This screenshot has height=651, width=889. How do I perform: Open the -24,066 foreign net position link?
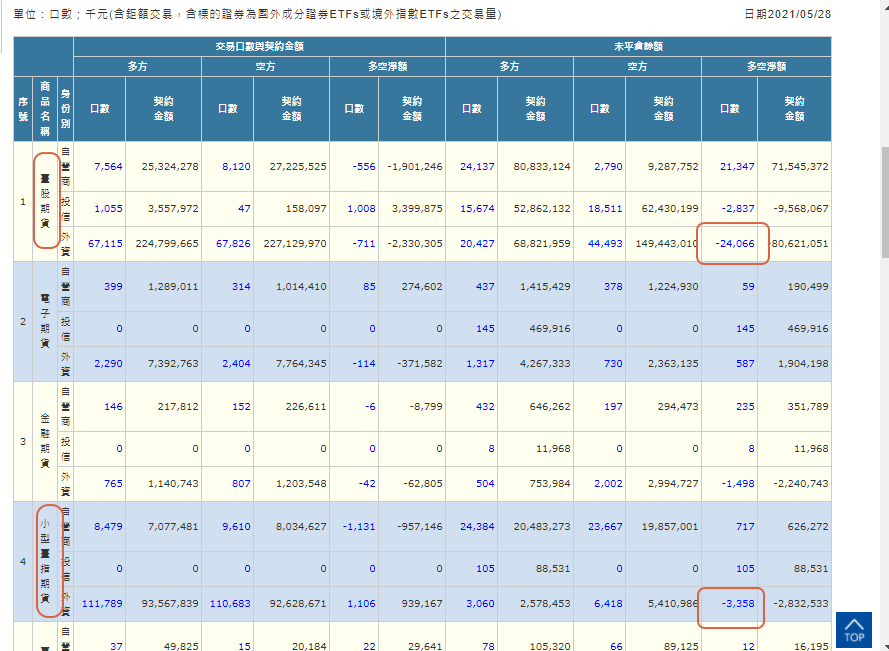pos(734,243)
